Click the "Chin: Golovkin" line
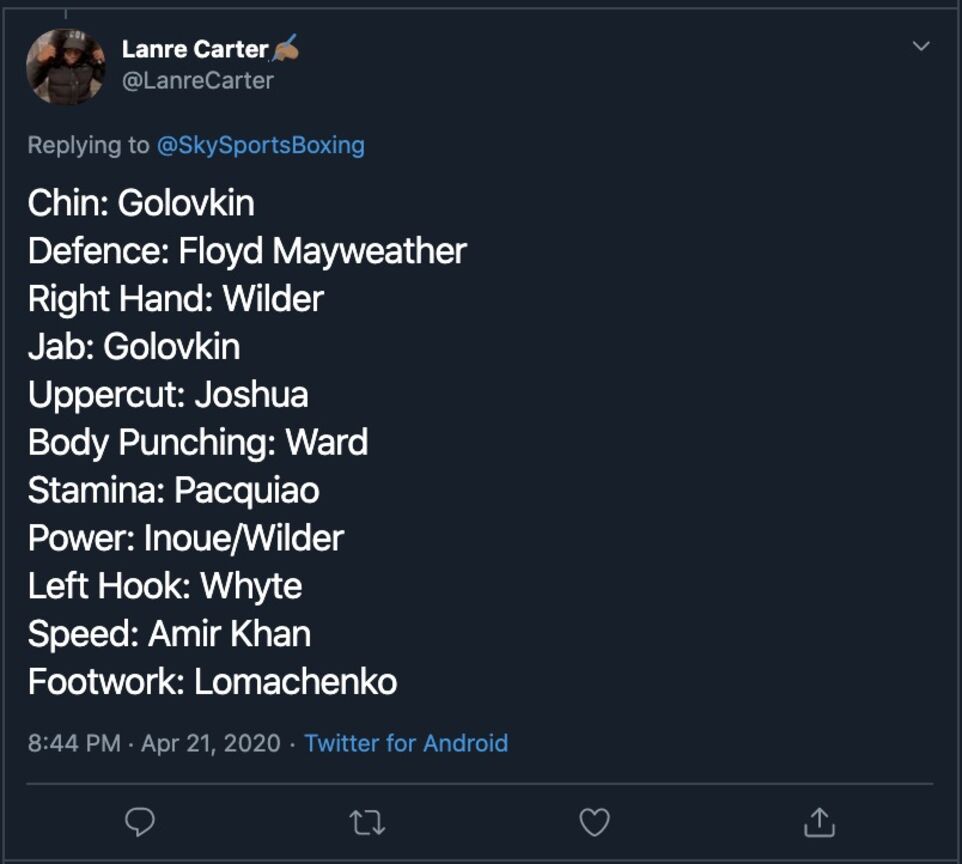962x864 pixels. click(141, 203)
